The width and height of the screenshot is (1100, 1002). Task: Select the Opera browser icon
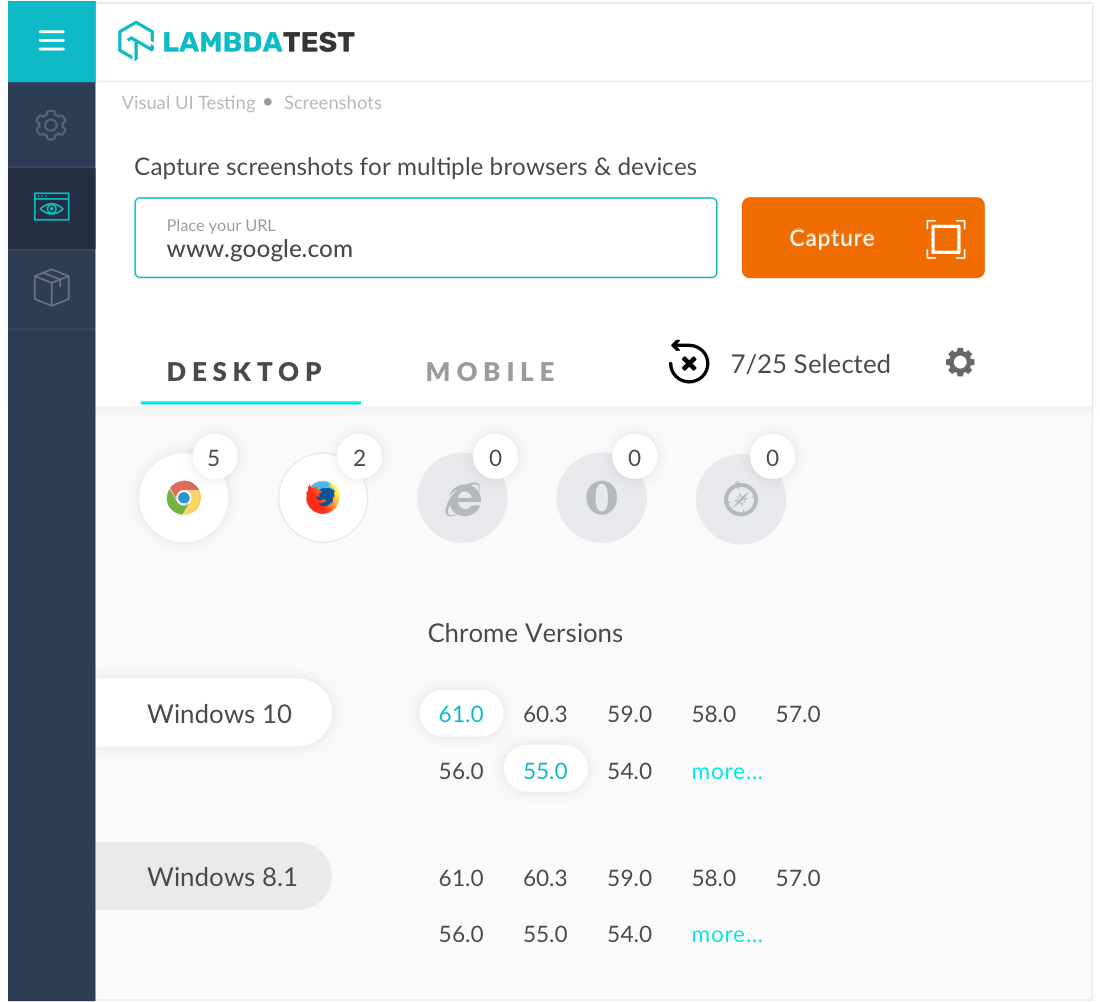(601, 498)
